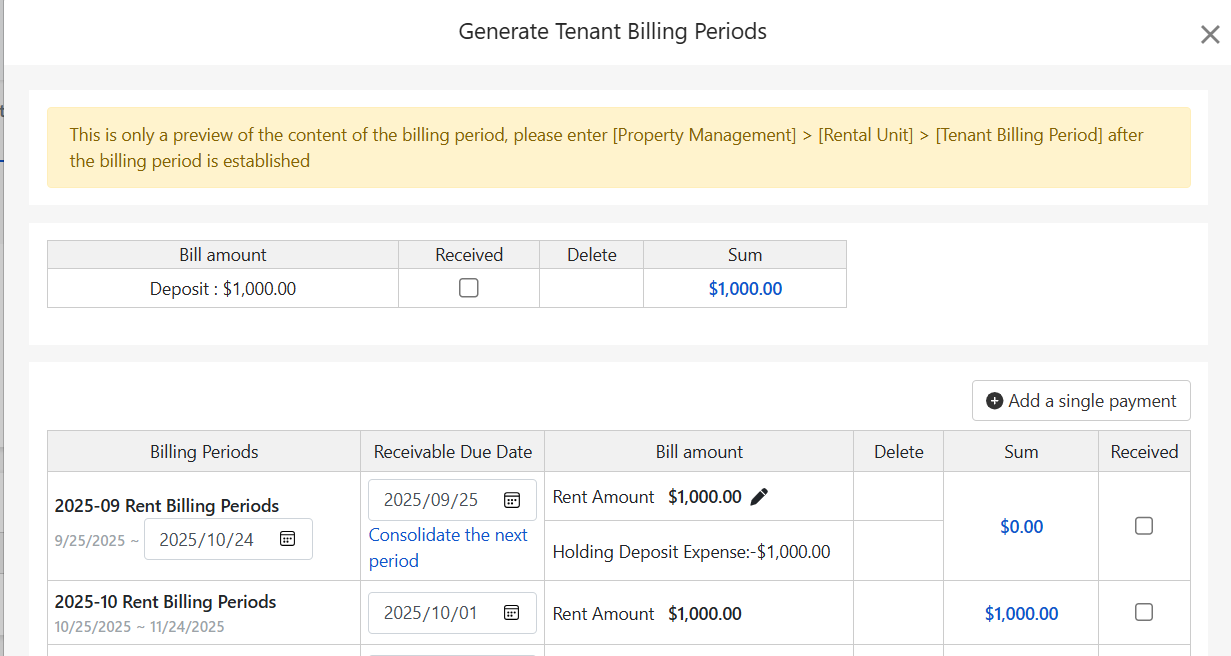1231x656 pixels.
Task: Click the $0.00 sum for 2025-09 period
Action: 1021,526
